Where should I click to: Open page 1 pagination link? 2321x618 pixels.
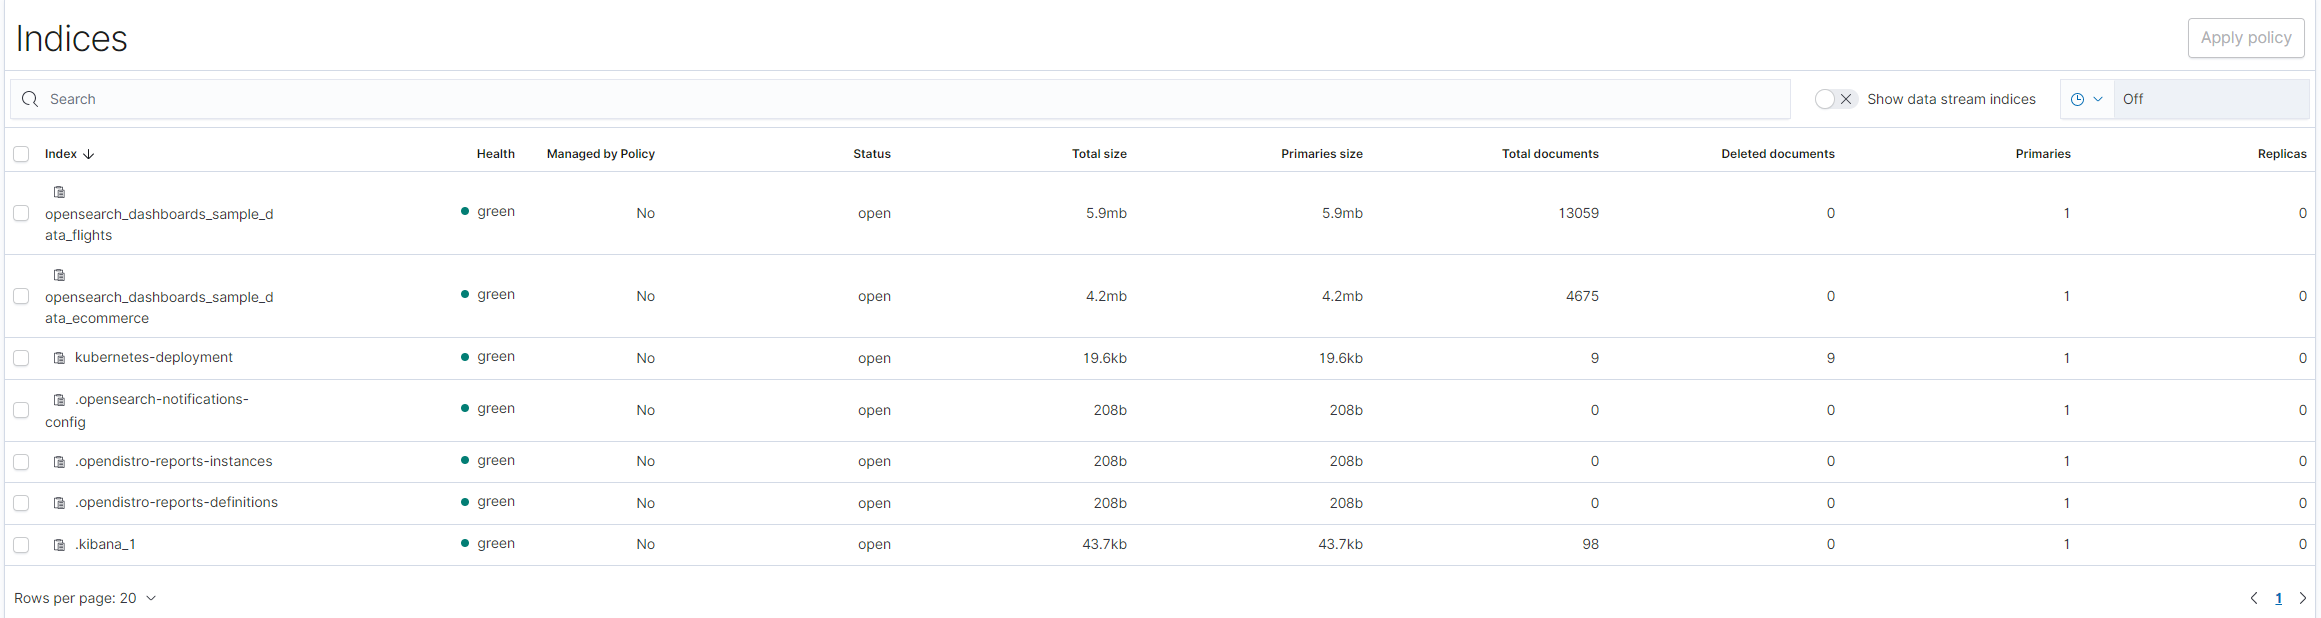coord(2278,598)
